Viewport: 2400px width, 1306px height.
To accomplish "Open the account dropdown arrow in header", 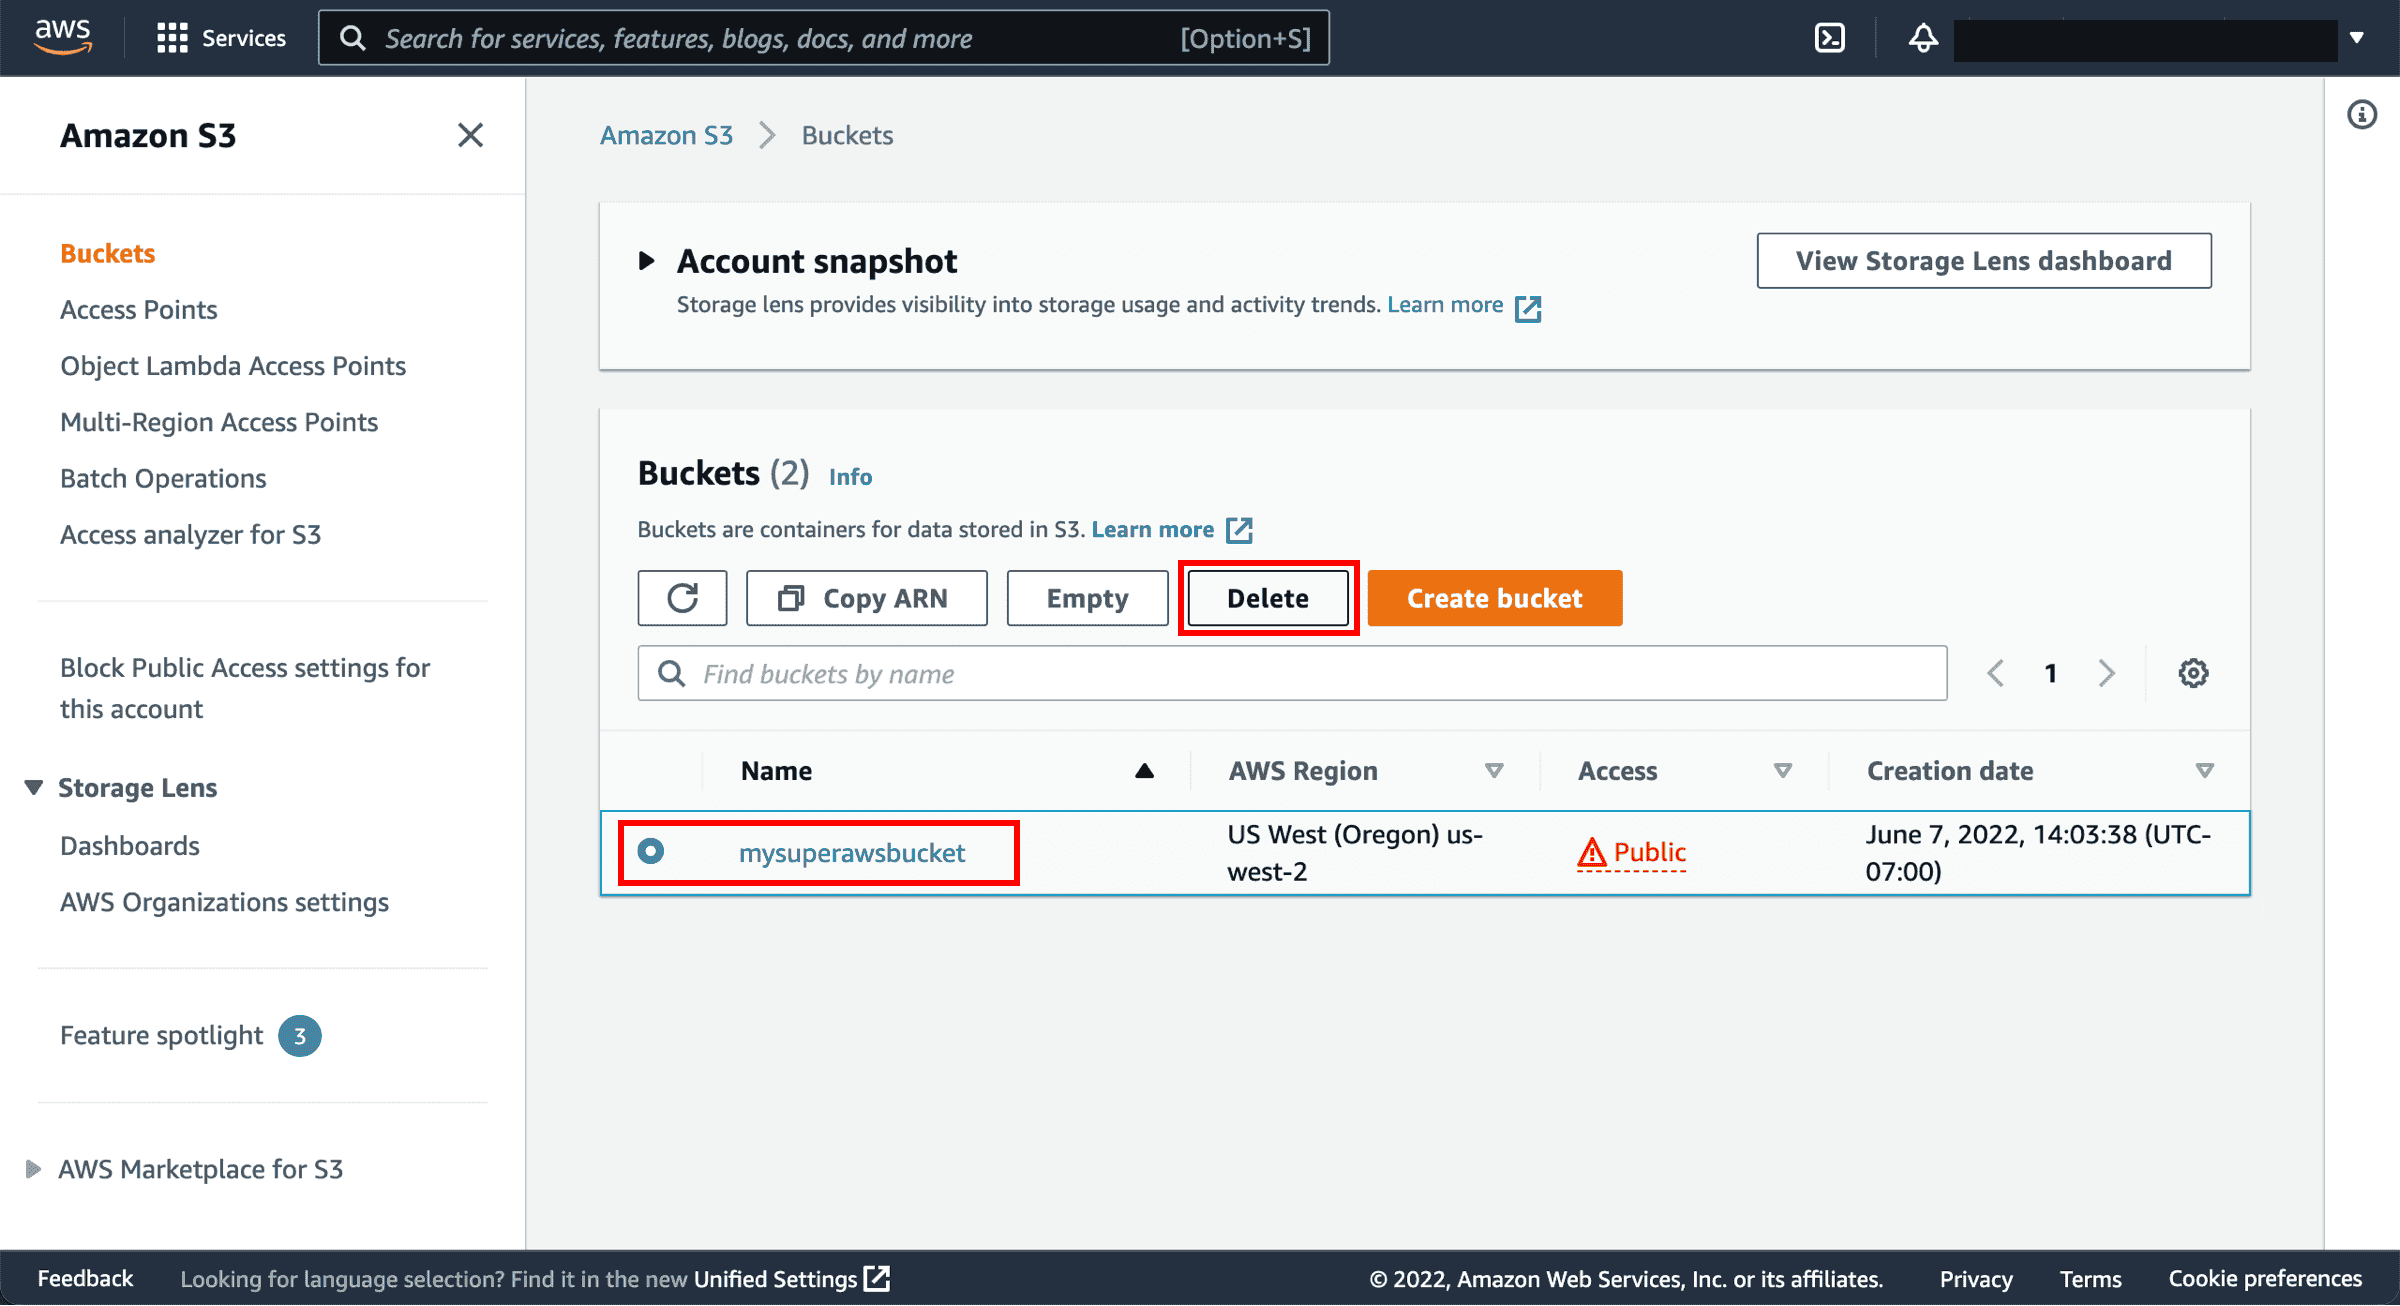I will tap(2357, 38).
